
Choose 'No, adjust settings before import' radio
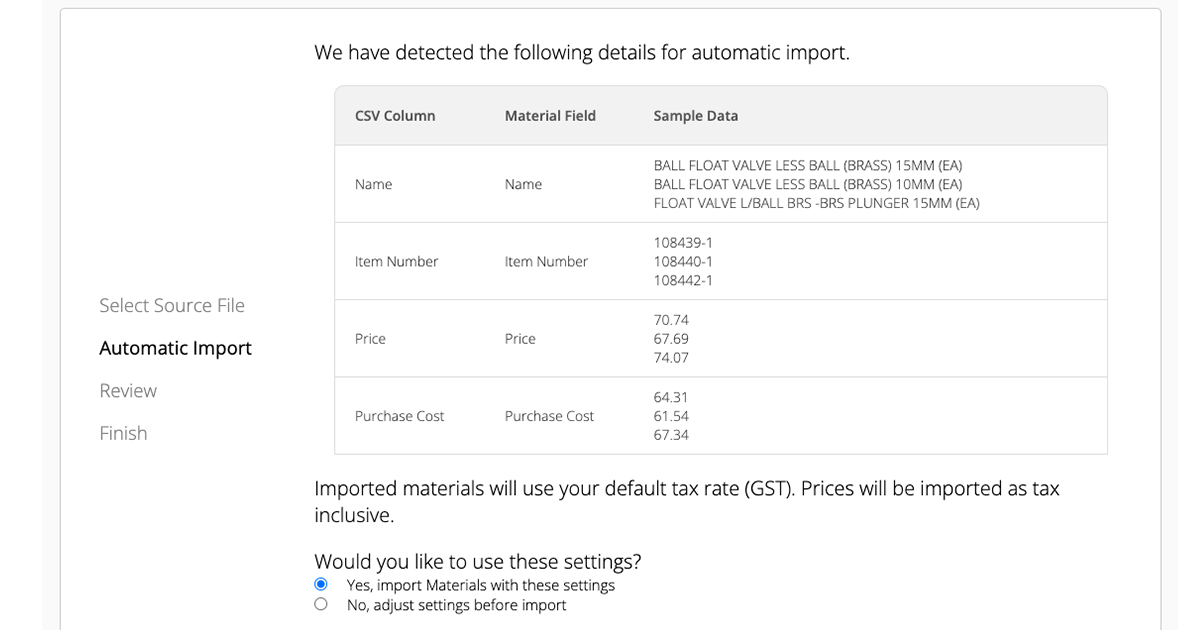[321, 605]
